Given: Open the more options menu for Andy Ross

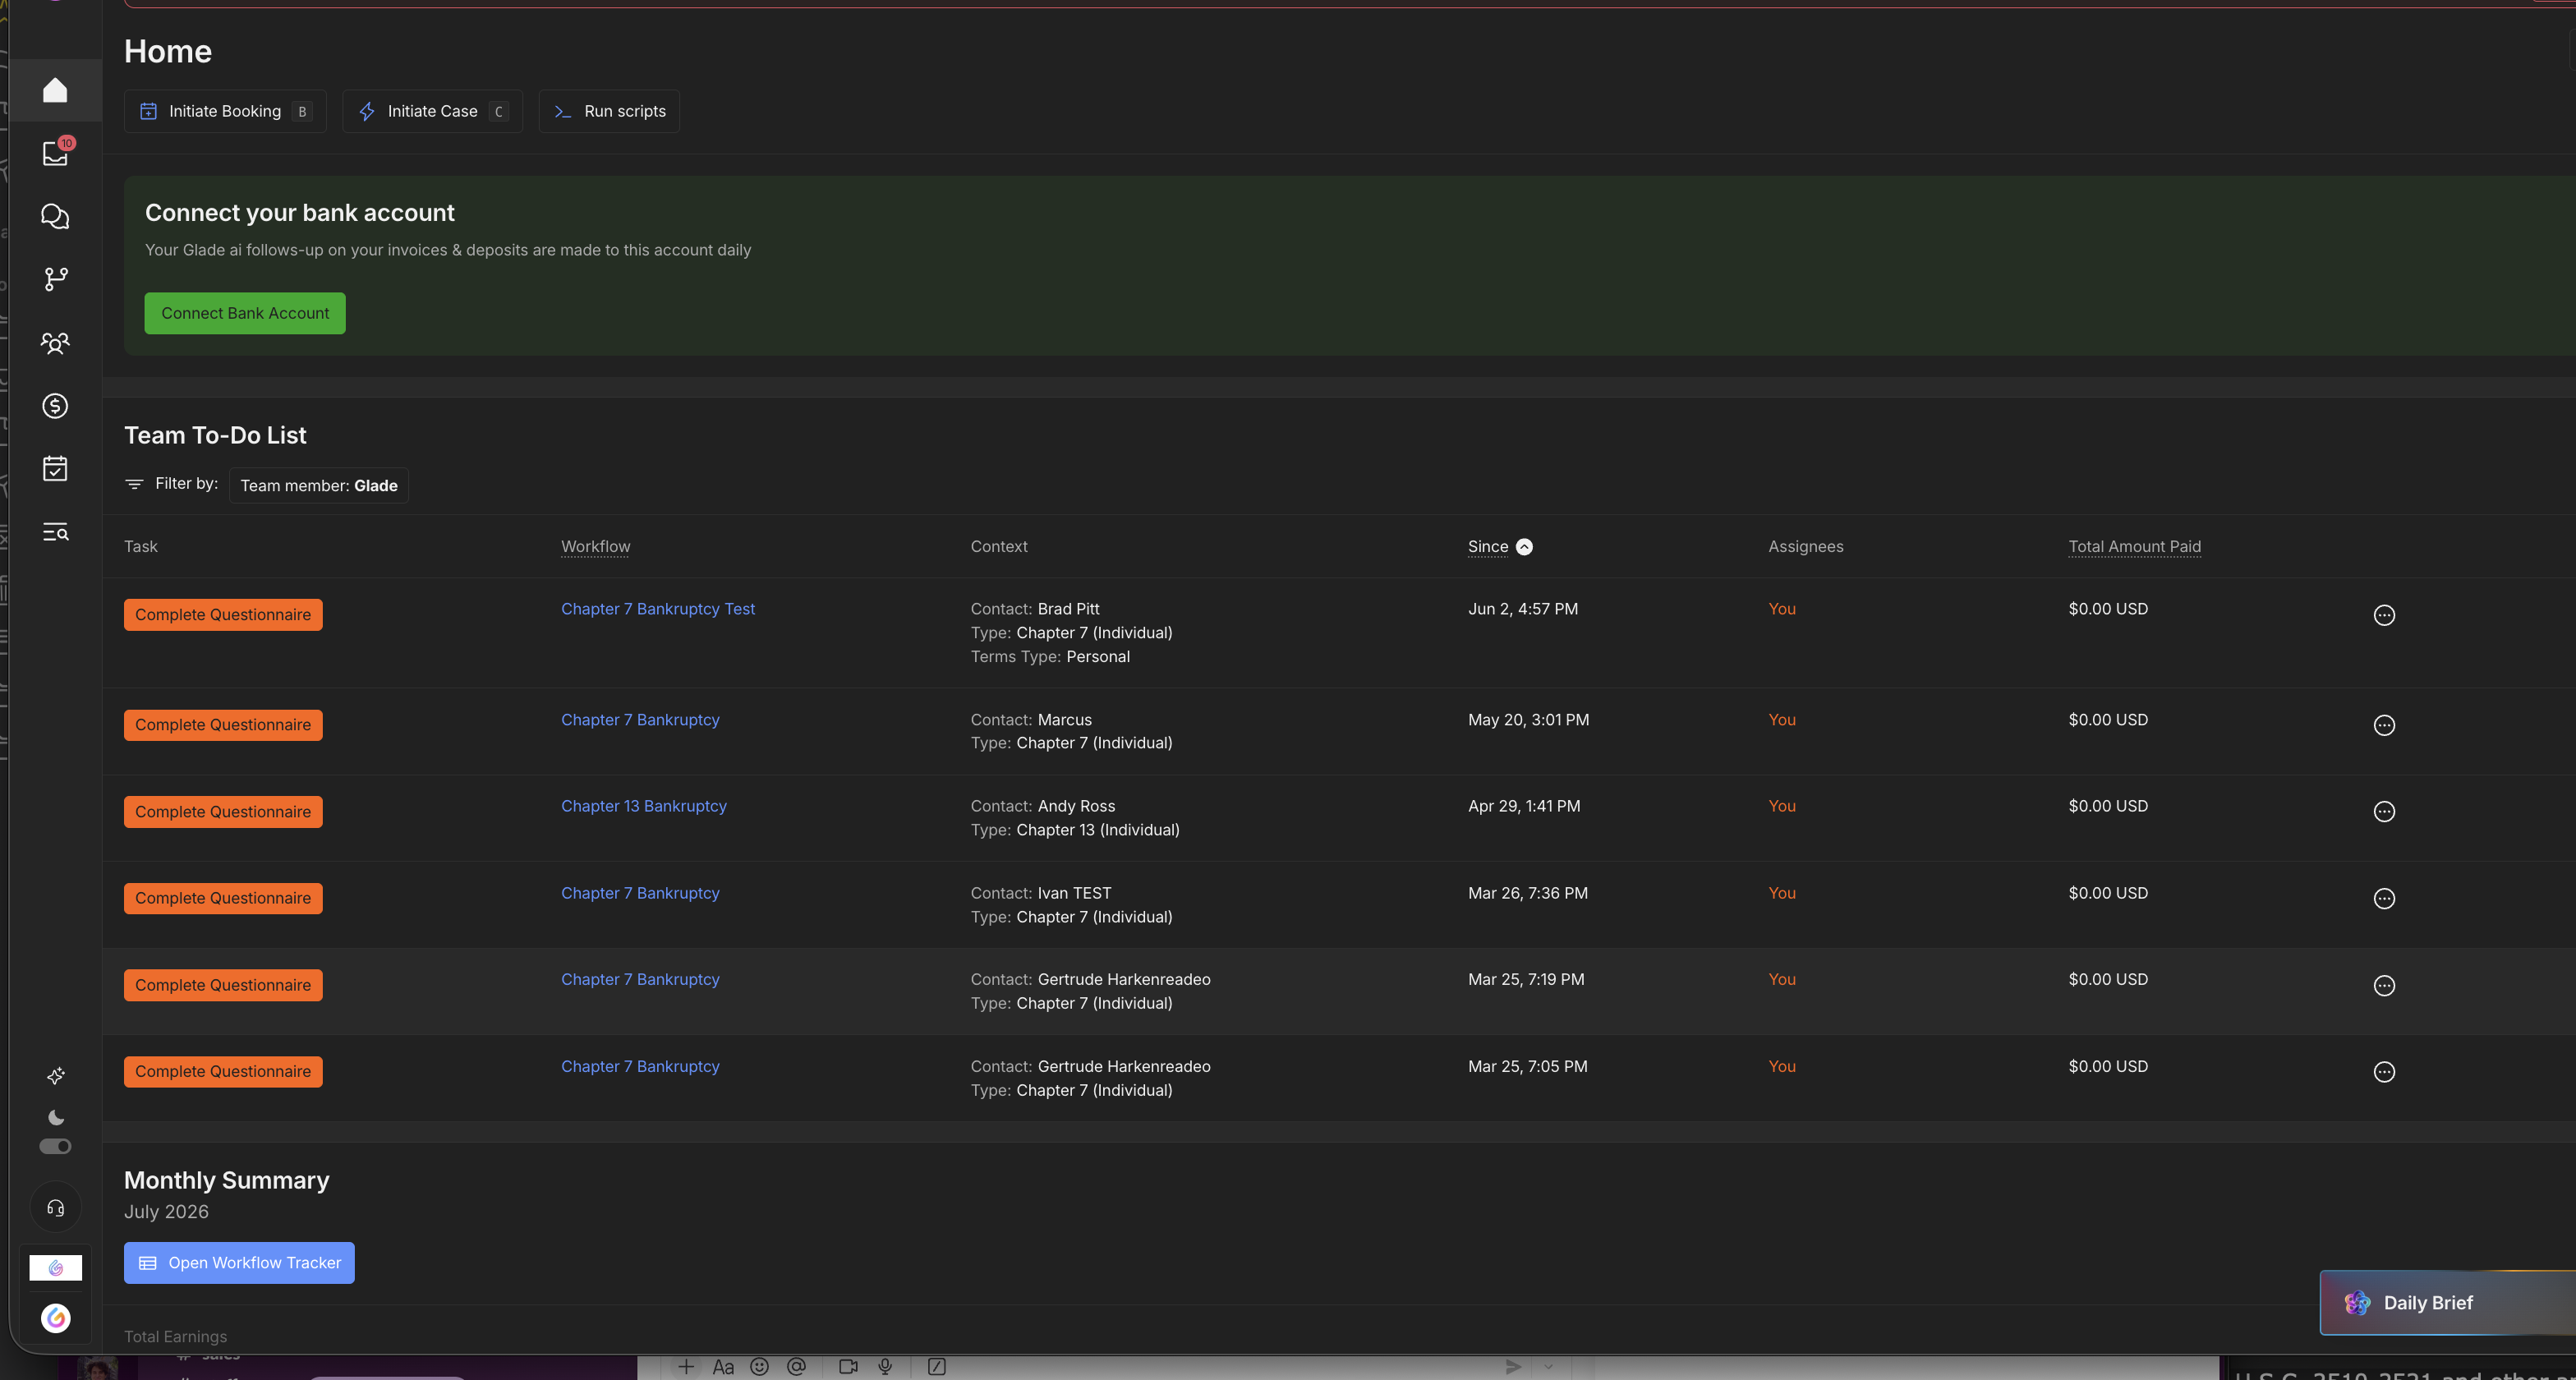Looking at the screenshot, I should [x=2384, y=811].
